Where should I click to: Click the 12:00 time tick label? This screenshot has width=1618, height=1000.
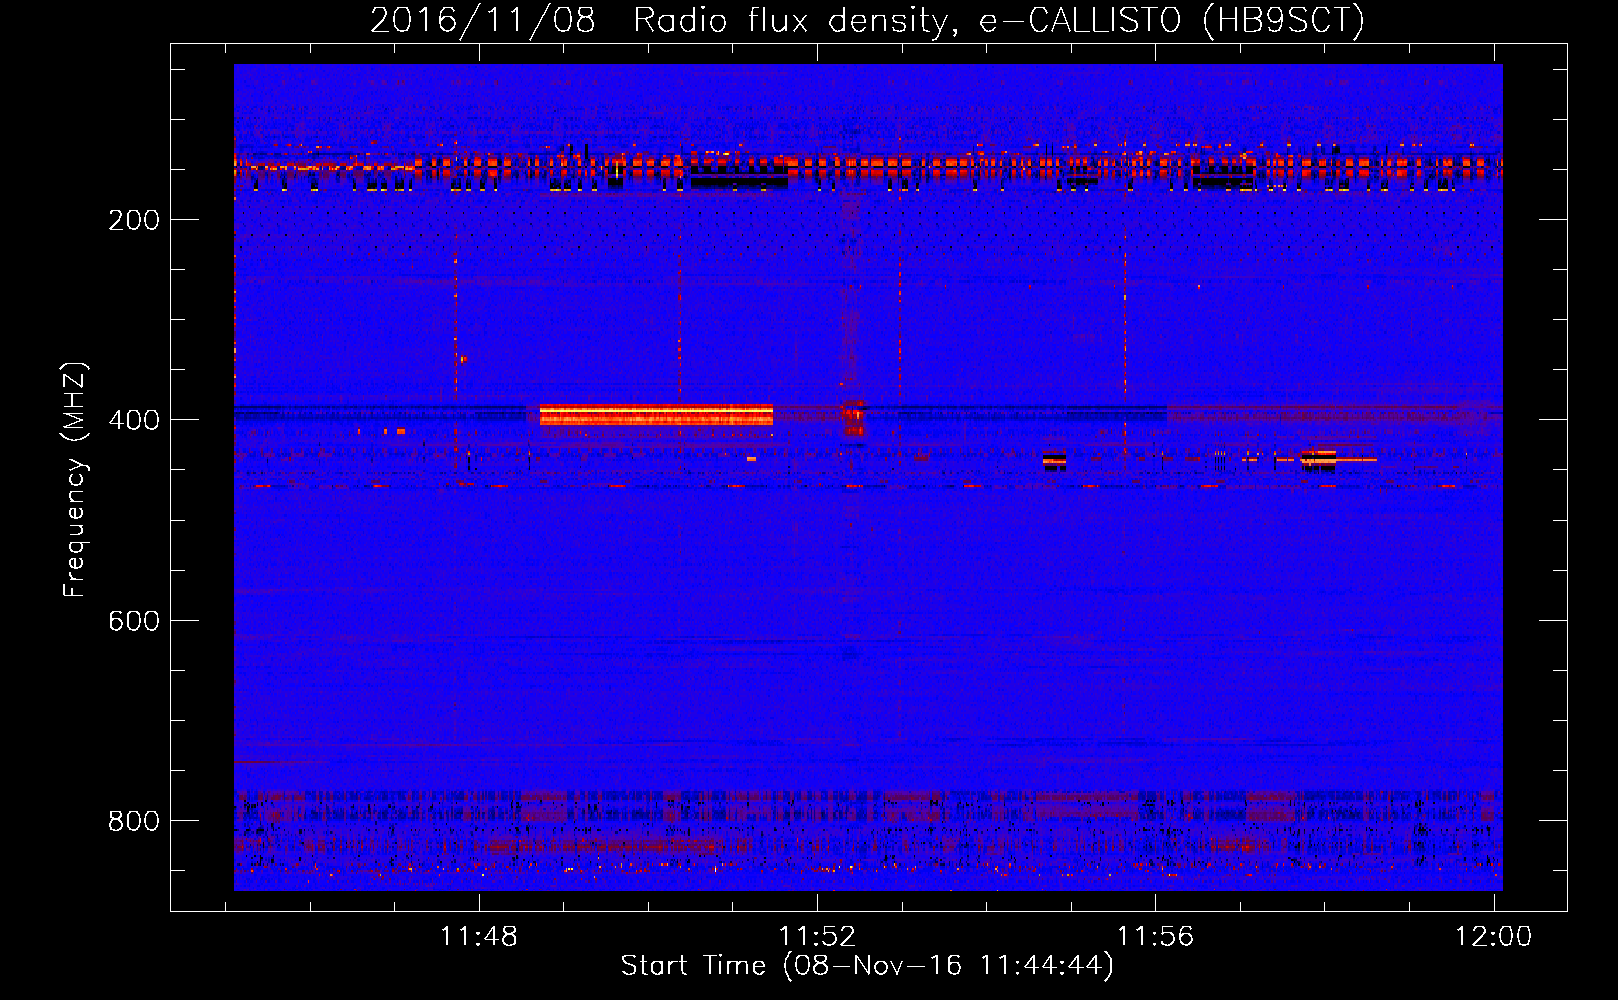point(1493,937)
